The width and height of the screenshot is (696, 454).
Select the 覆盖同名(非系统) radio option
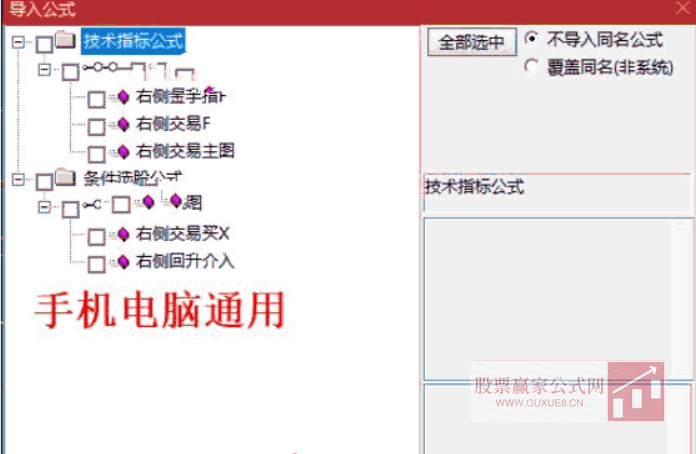coord(531,66)
